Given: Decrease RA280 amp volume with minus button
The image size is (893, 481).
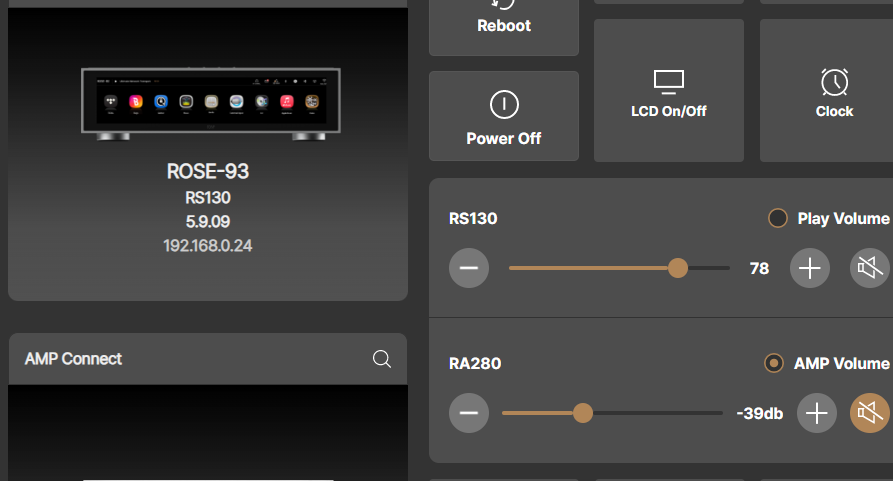Looking at the screenshot, I should point(469,413).
